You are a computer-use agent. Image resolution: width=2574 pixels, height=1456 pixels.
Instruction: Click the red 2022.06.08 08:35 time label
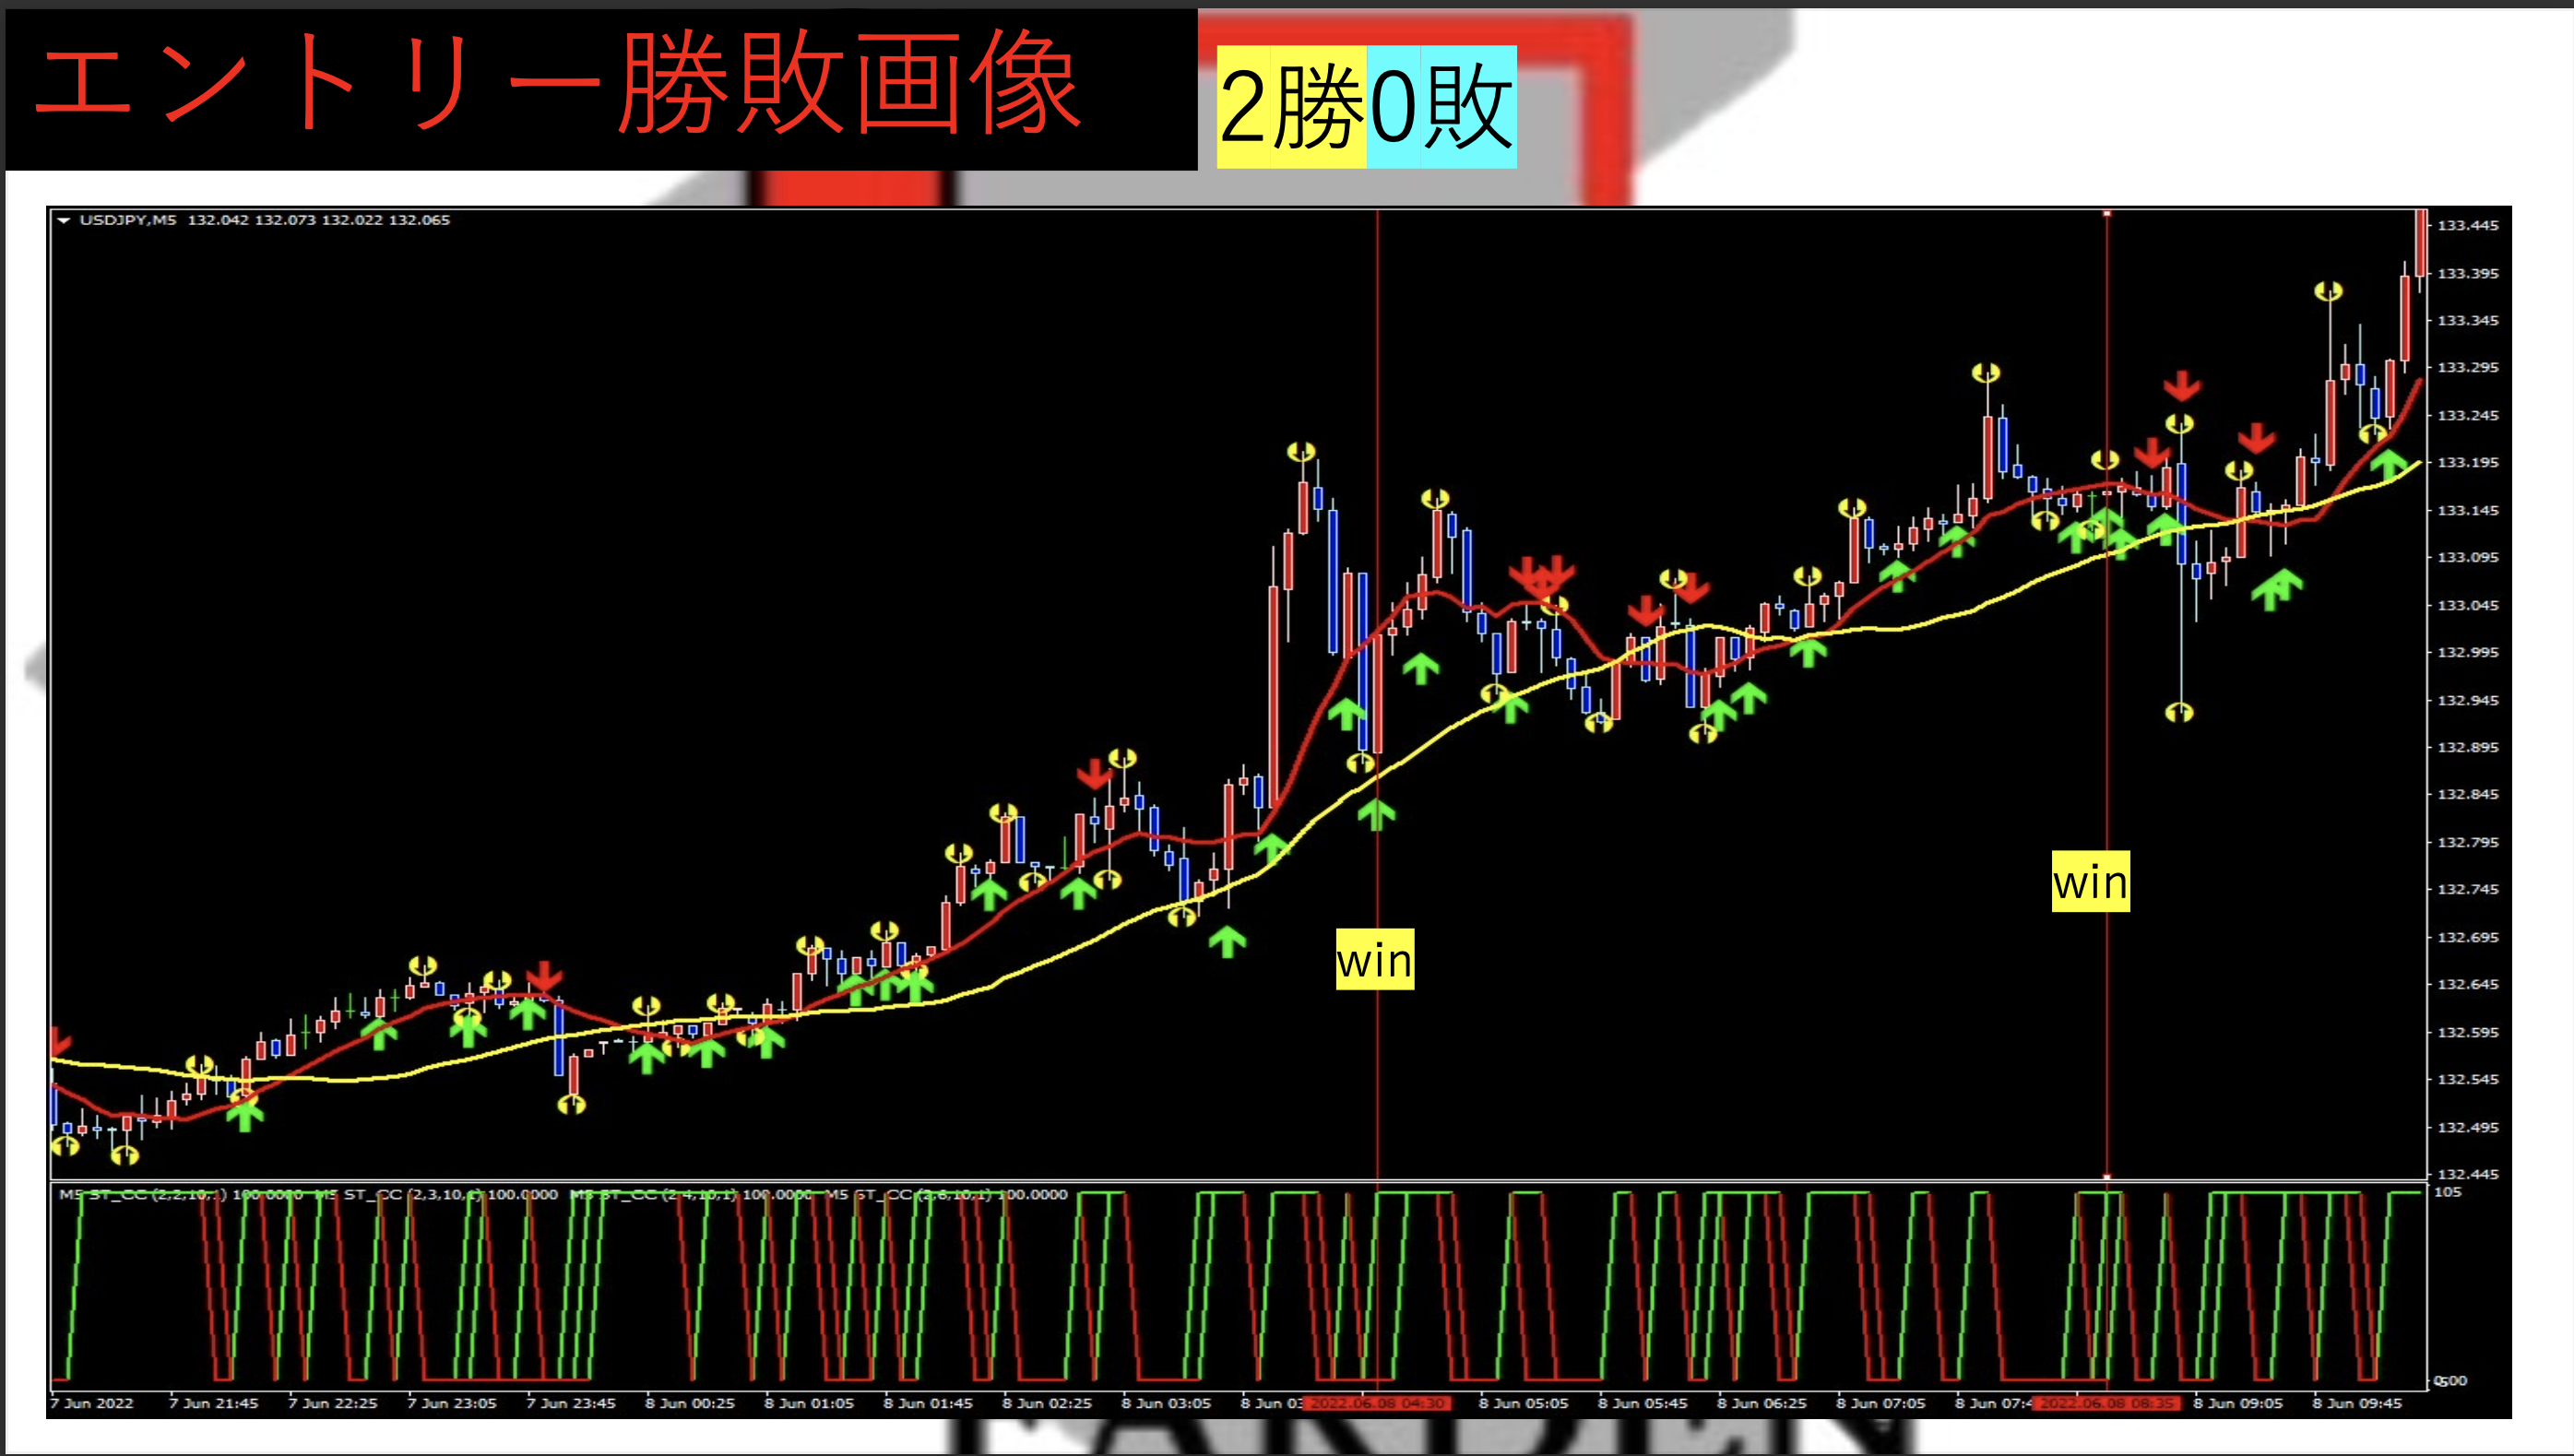tap(2107, 1403)
